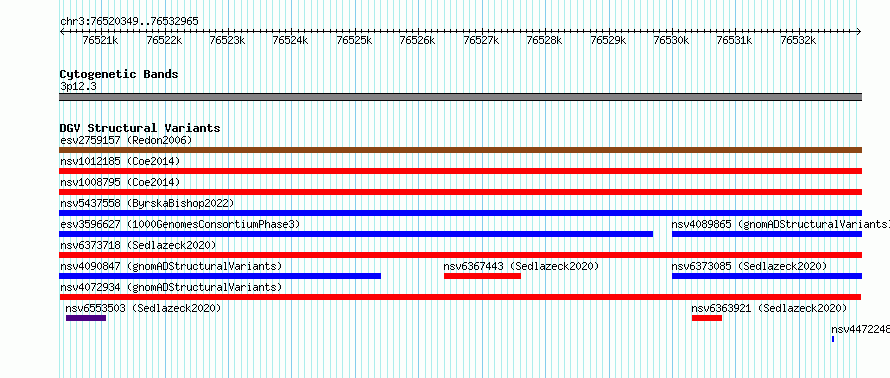Click the 3p12.3 band label
The height and width of the screenshot is (378, 890).
pyautogui.click(x=78, y=86)
